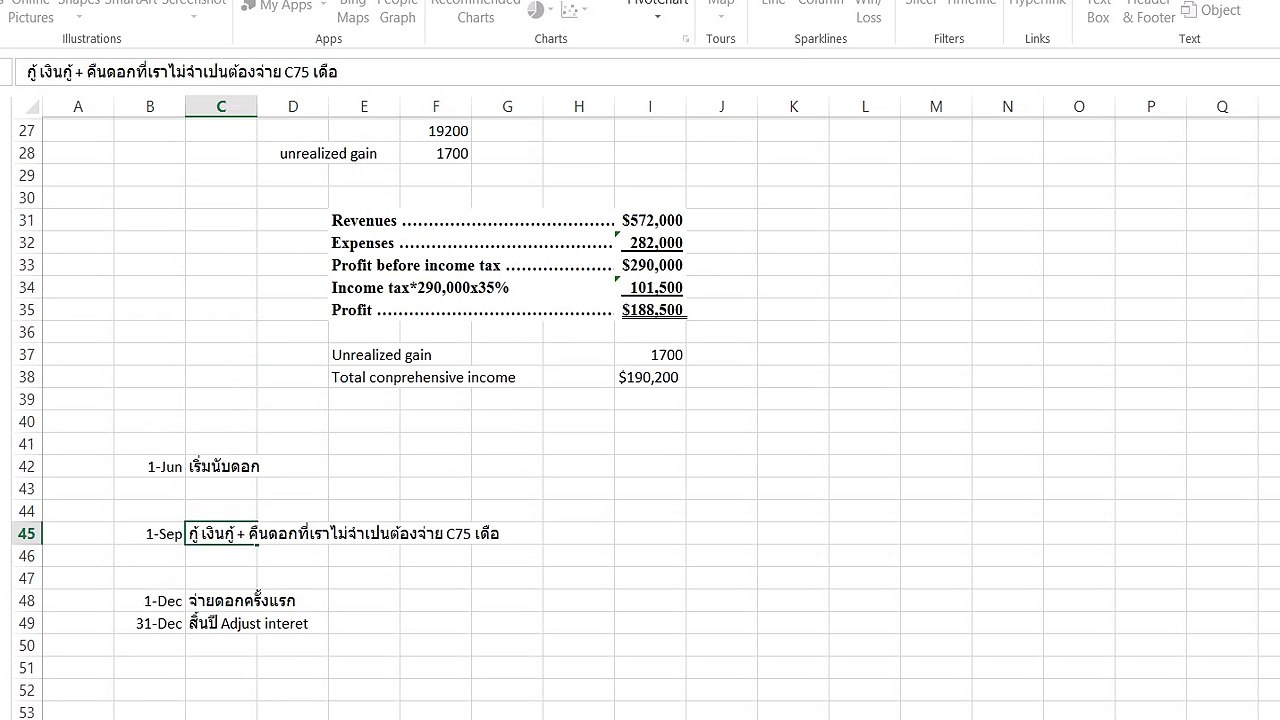Image resolution: width=1280 pixels, height=720 pixels.
Task: Click the Profit $188,500 line
Action: 507,310
